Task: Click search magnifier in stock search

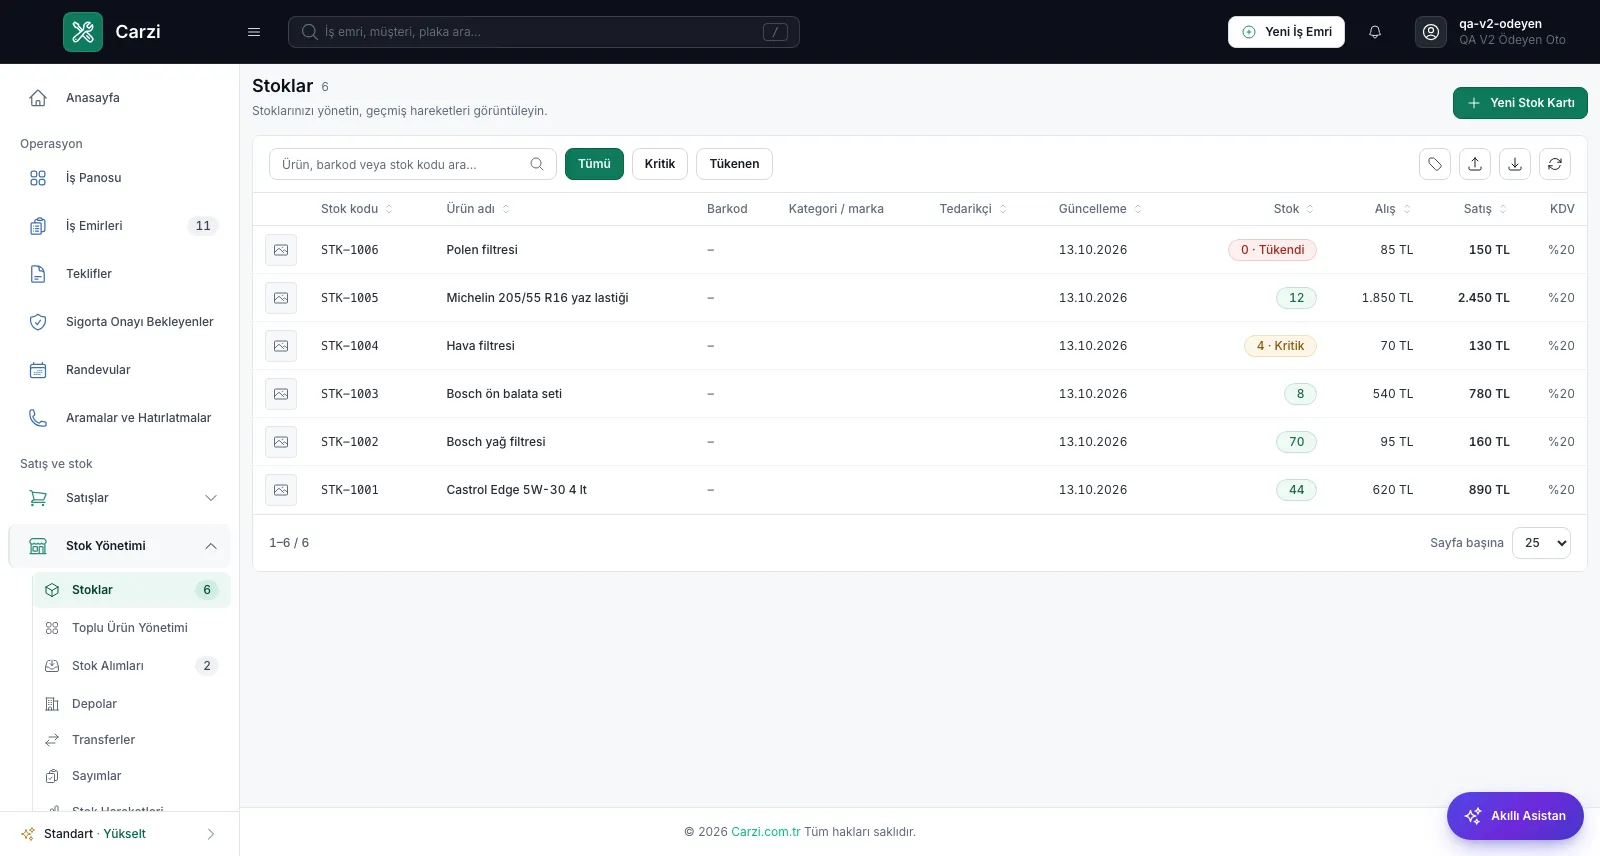Action: (x=537, y=164)
